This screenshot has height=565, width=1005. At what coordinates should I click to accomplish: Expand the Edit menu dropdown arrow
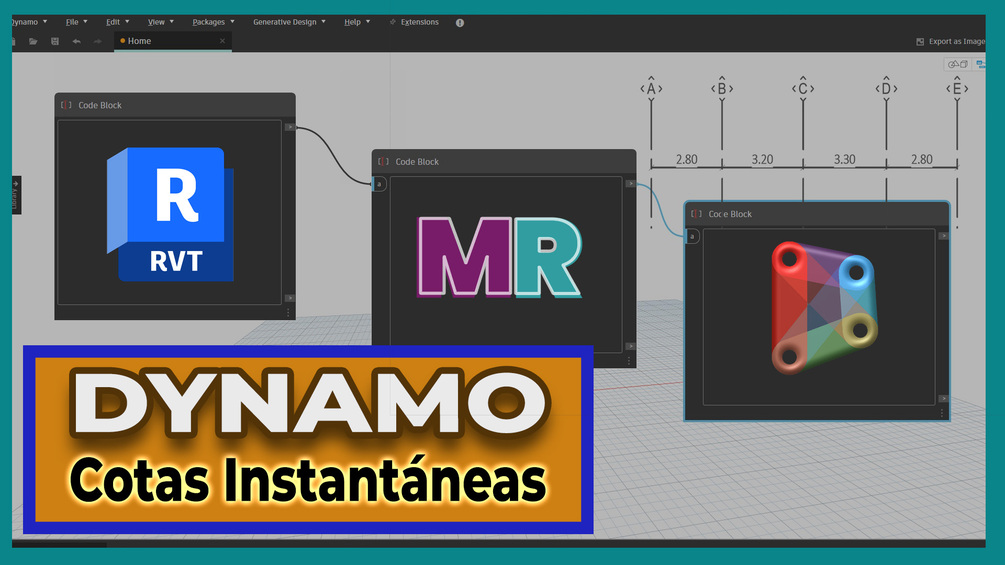point(127,22)
